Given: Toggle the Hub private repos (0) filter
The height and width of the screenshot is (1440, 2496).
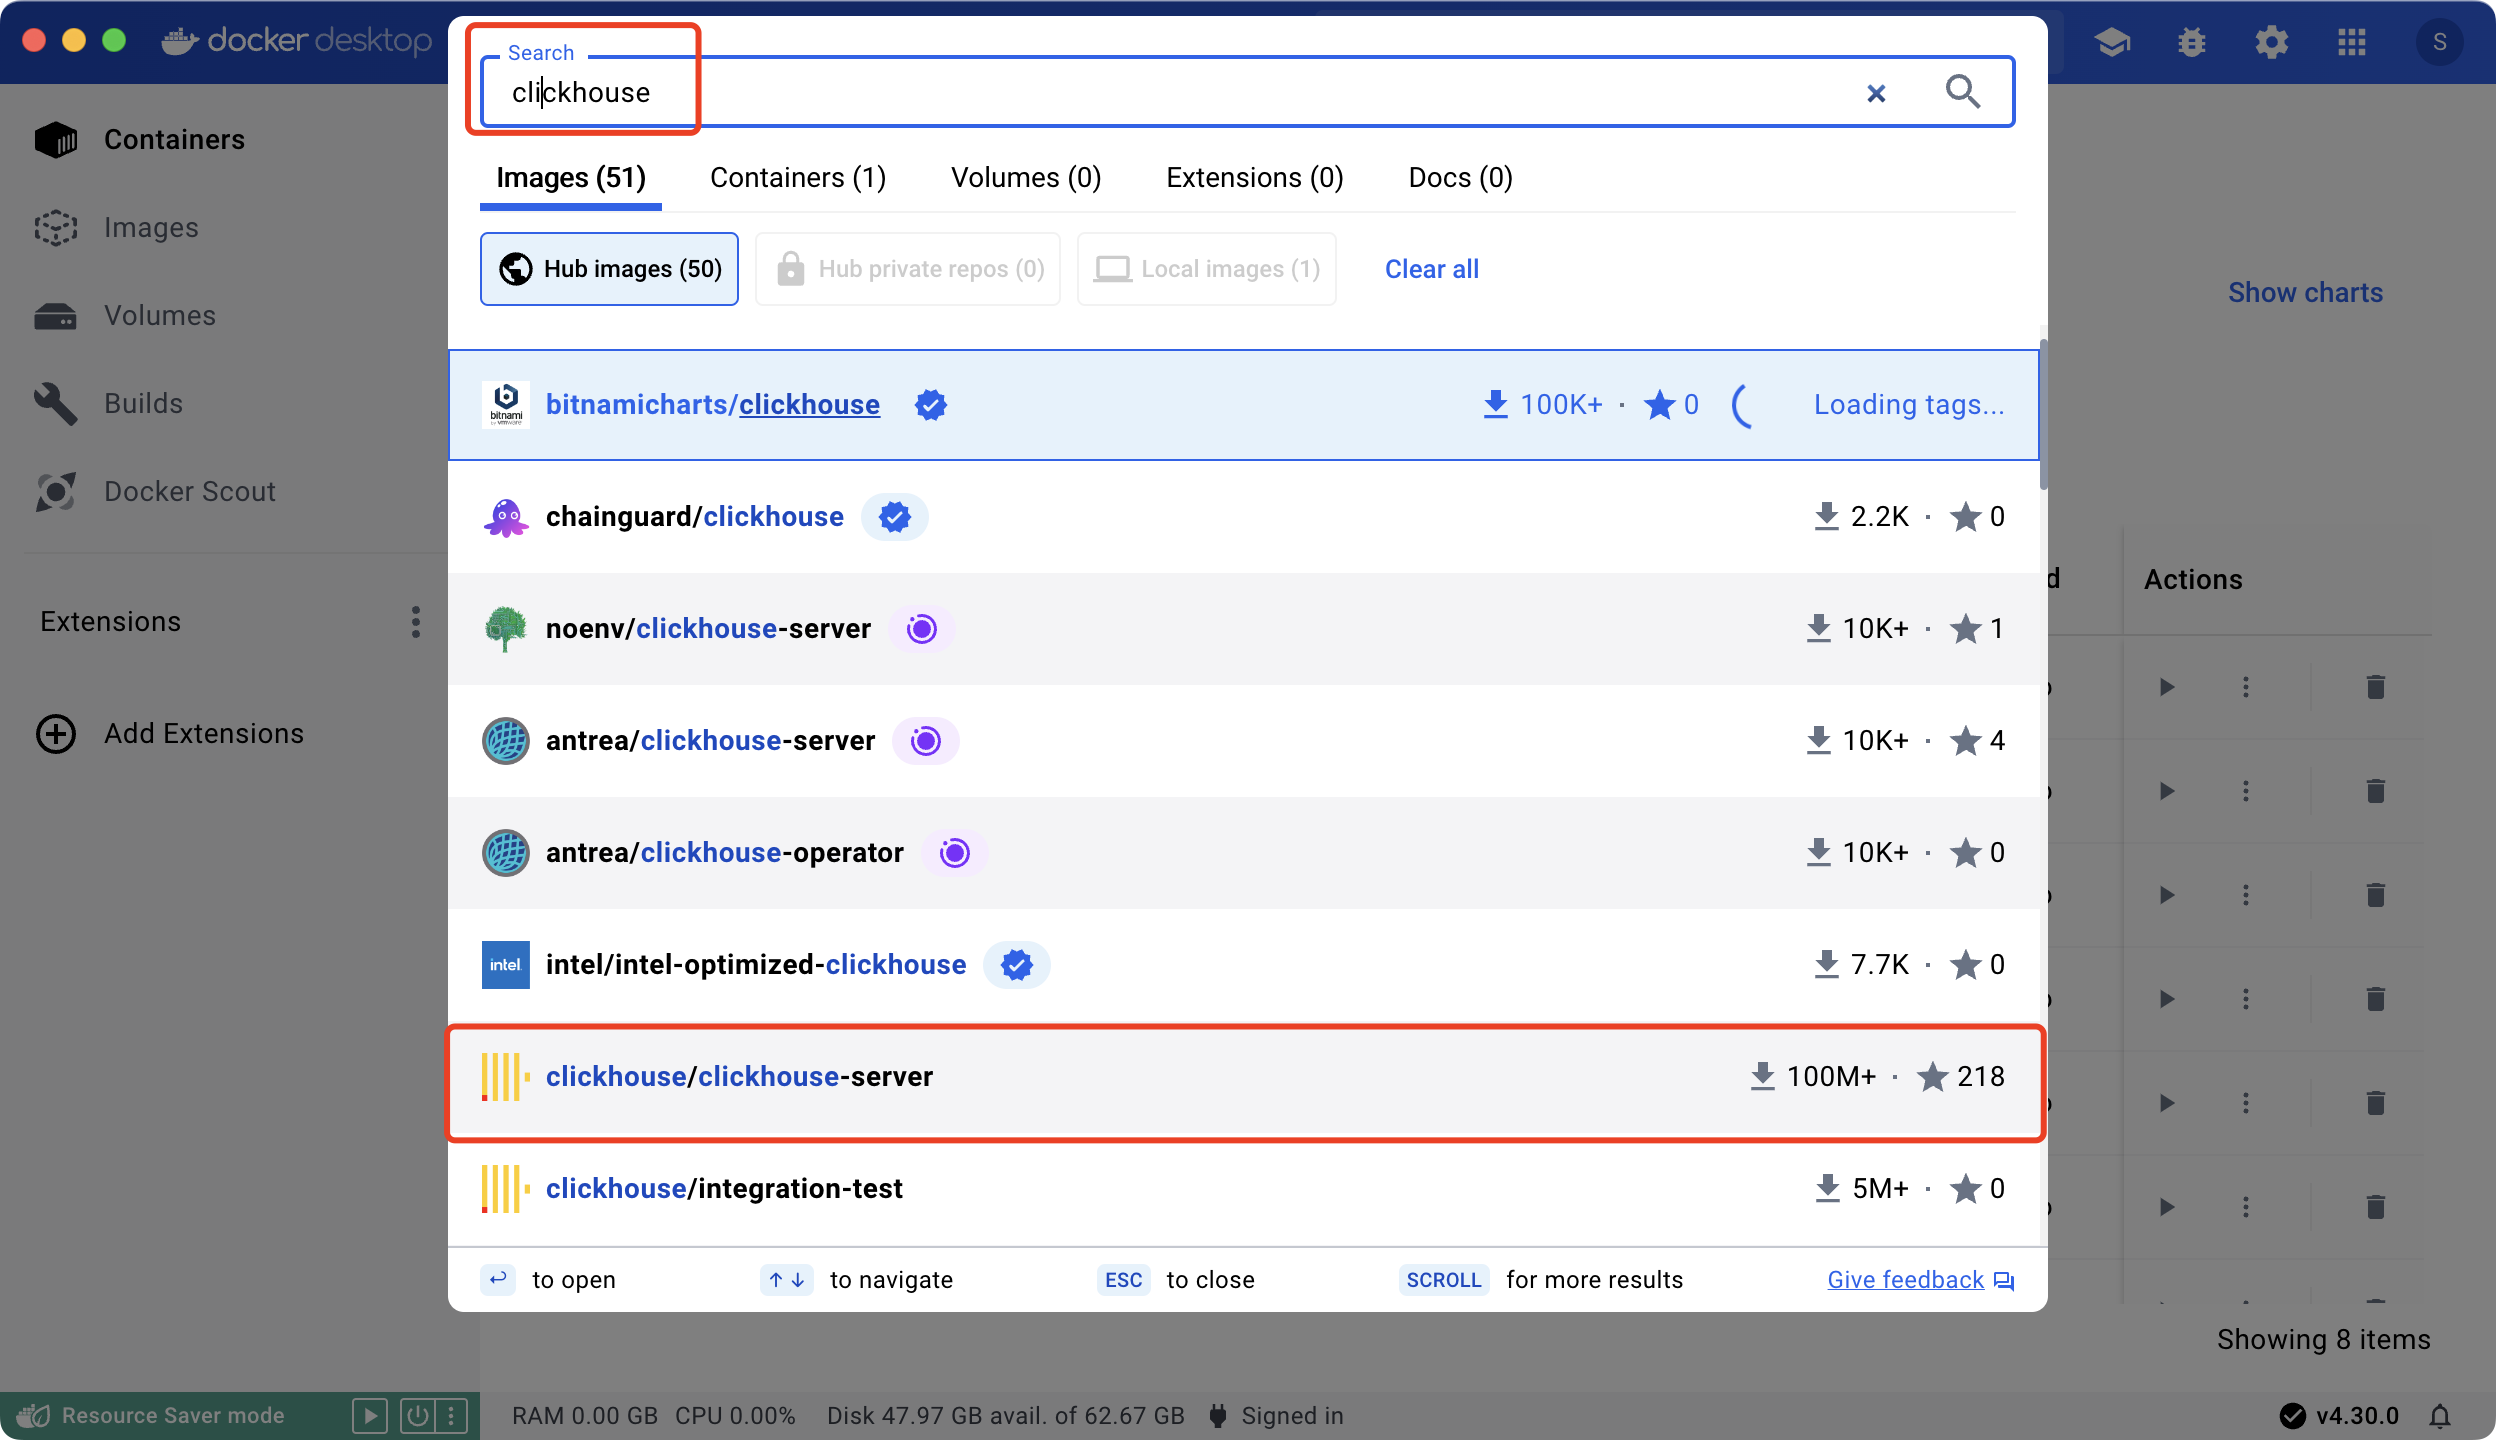Looking at the screenshot, I should (x=908, y=269).
